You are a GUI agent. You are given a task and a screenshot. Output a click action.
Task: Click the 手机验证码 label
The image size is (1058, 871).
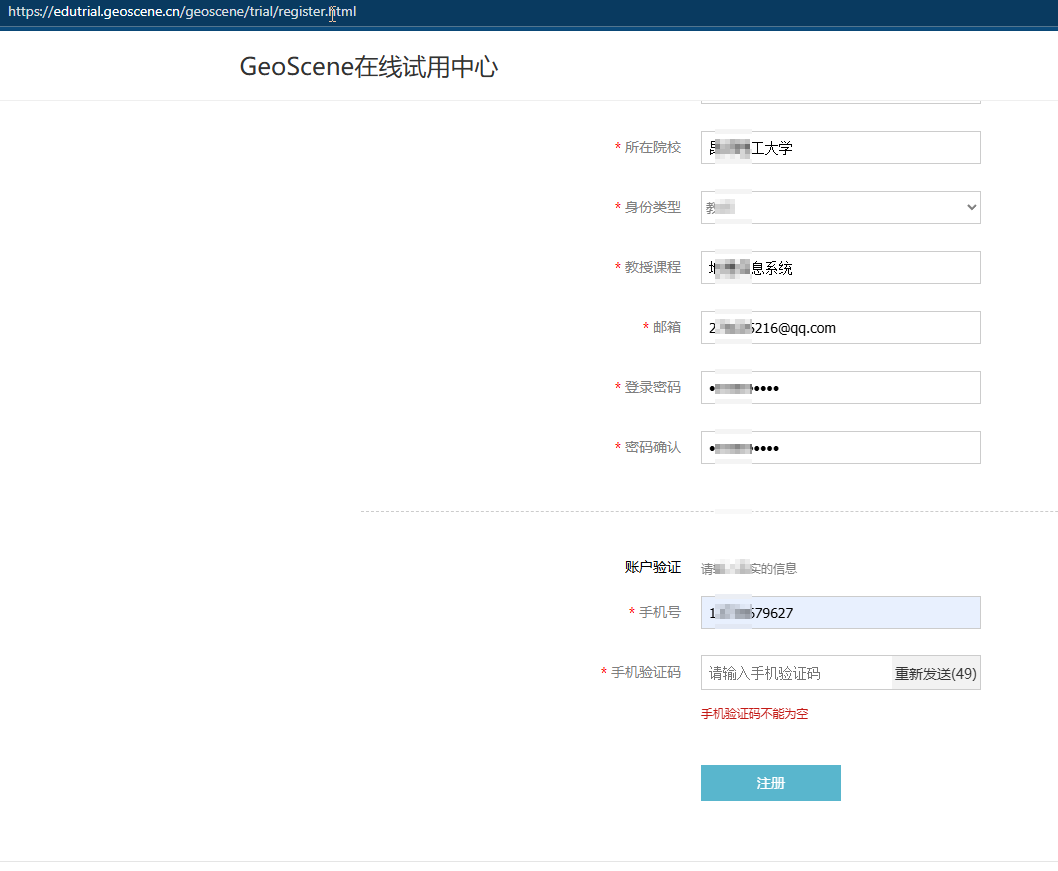point(646,672)
